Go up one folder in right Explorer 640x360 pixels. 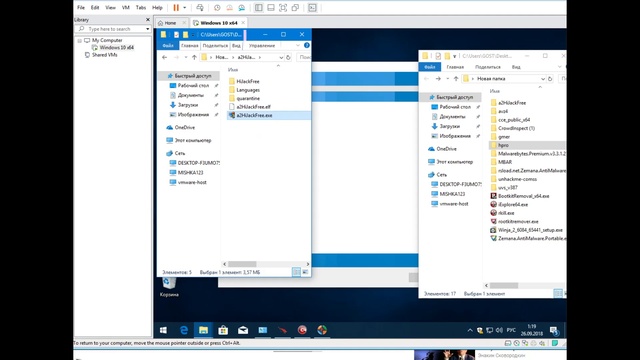click(x=456, y=79)
